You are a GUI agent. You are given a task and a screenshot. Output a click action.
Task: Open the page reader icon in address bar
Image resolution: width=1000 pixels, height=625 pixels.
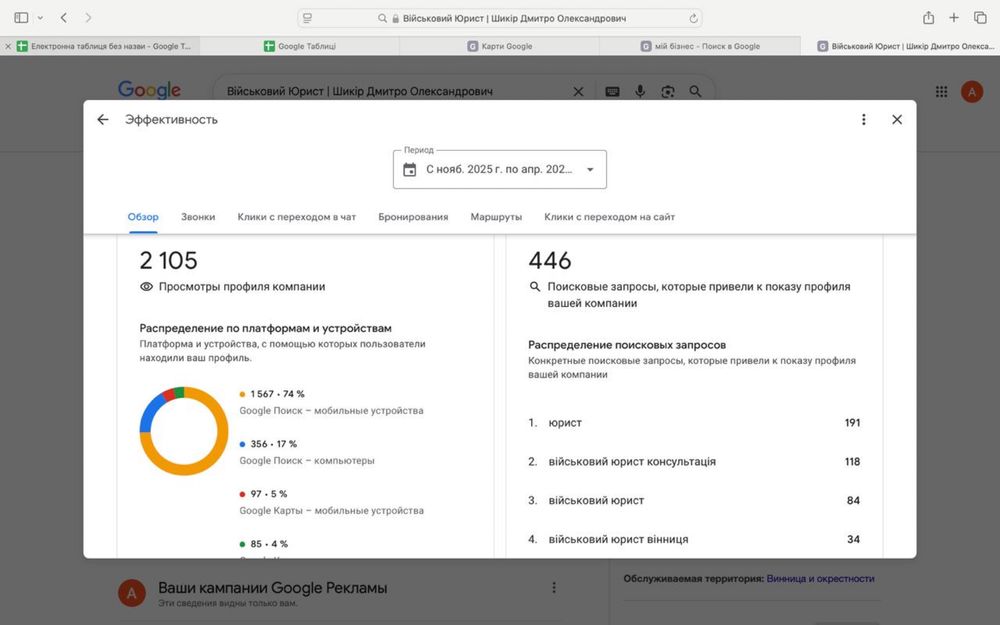[307, 18]
